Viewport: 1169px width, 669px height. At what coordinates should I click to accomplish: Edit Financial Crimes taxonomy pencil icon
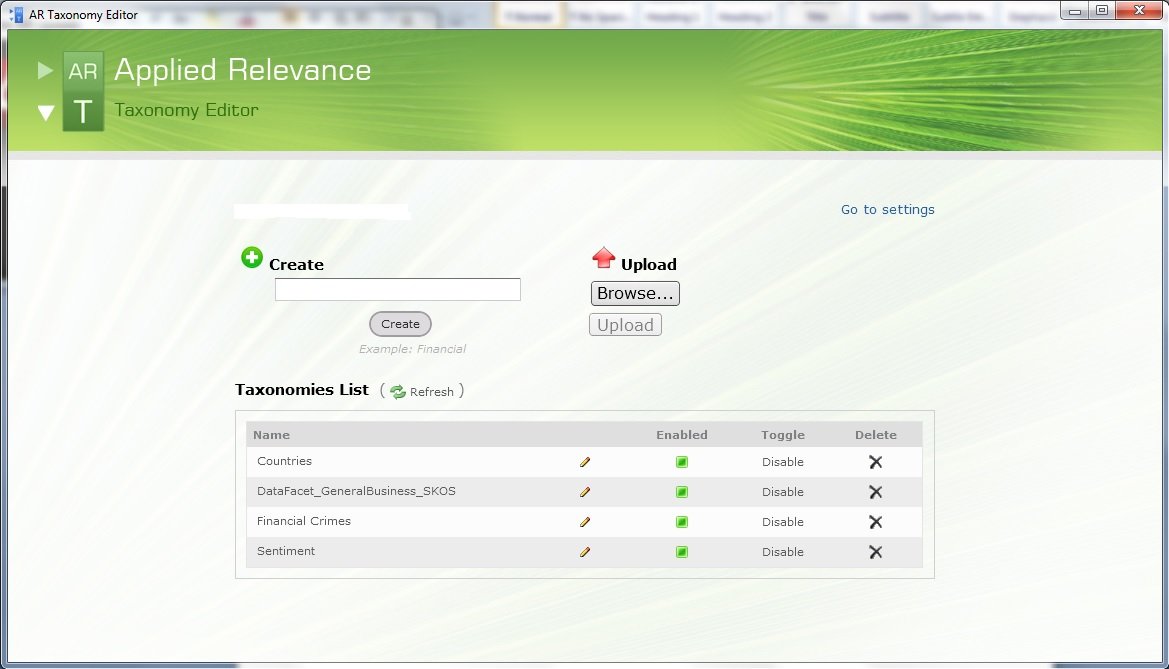585,522
